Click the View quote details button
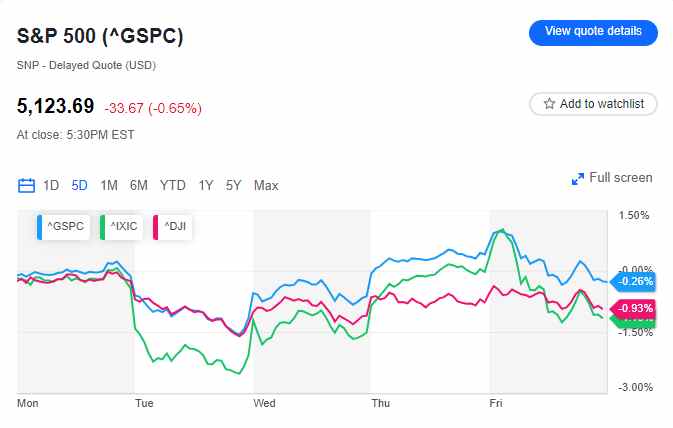673x428 pixels. pyautogui.click(x=592, y=32)
